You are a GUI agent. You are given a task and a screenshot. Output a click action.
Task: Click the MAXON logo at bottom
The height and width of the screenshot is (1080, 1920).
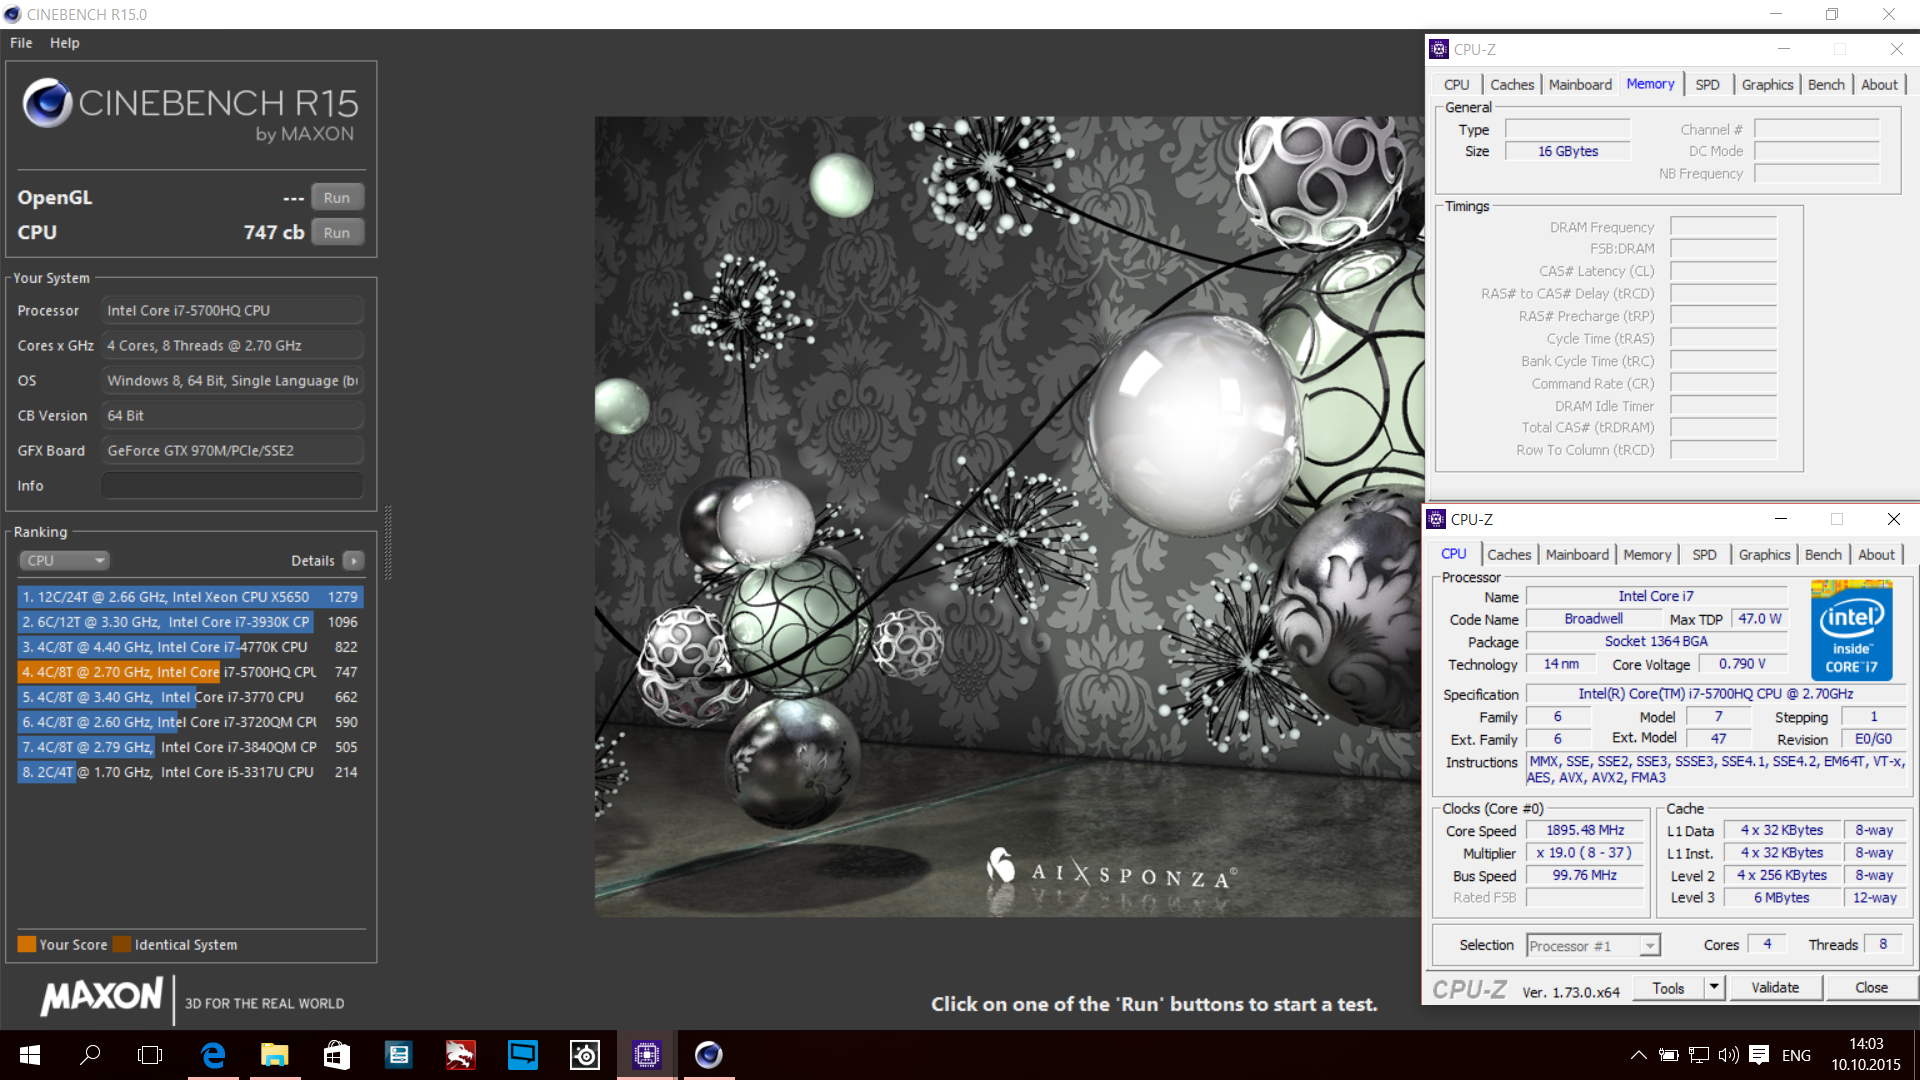[101, 996]
